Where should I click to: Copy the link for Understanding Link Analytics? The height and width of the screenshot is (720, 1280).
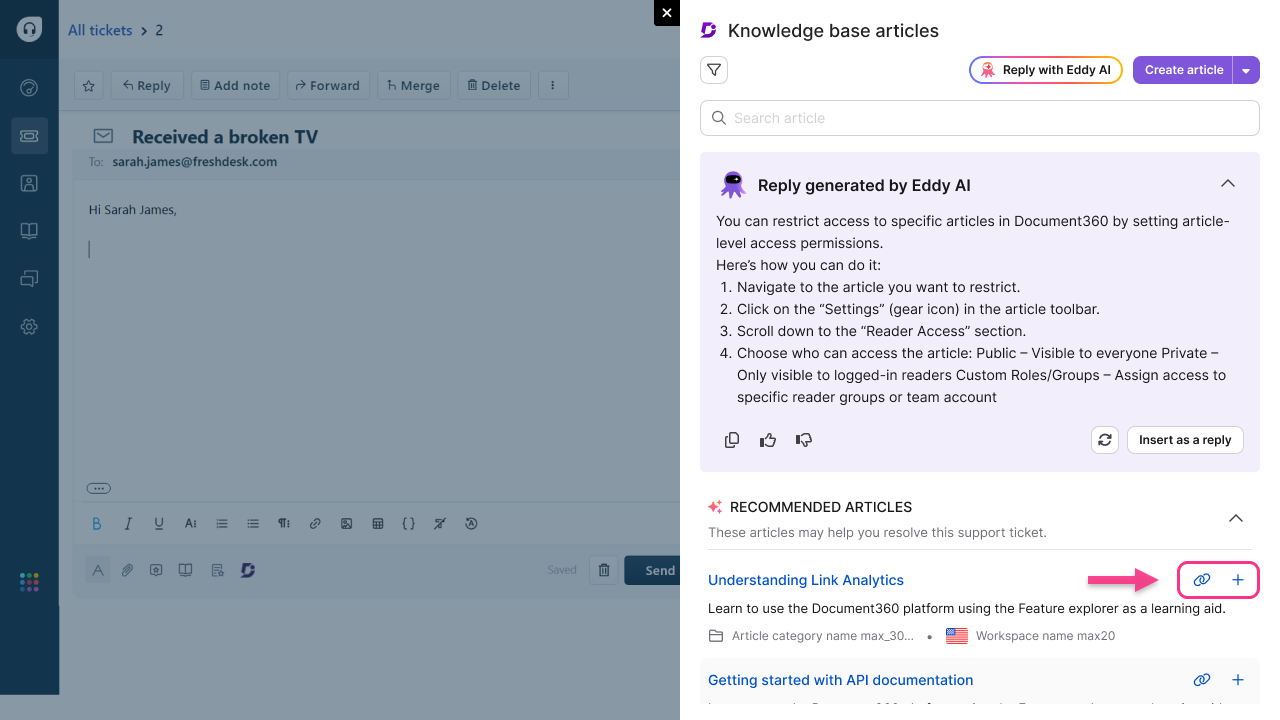coord(1202,580)
